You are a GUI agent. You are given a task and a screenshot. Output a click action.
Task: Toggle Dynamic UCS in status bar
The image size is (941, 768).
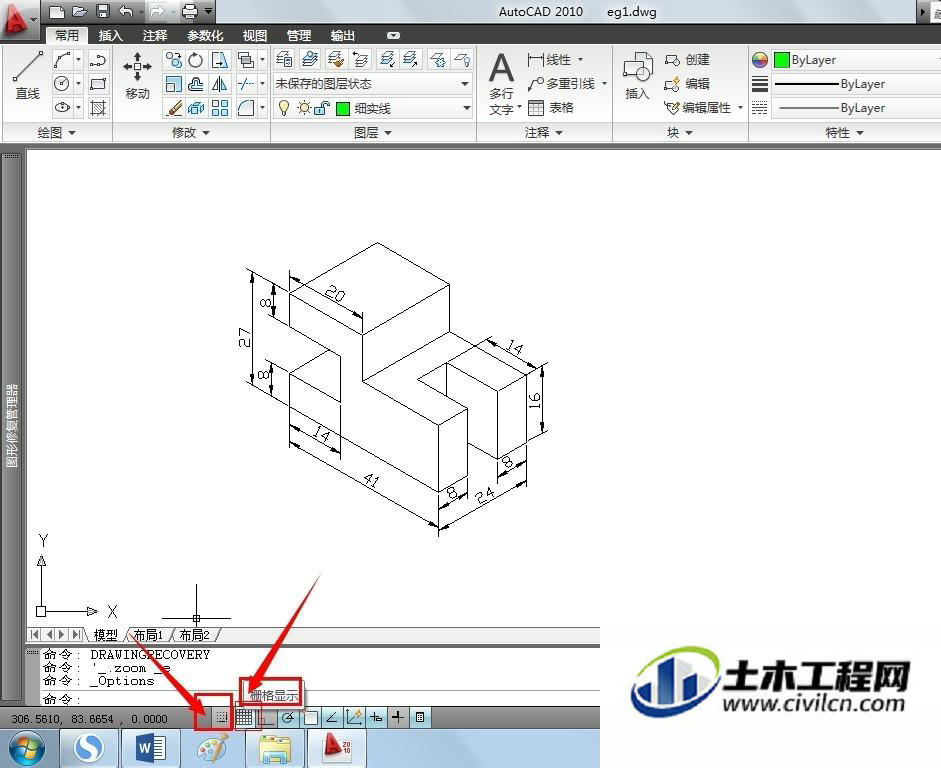coord(354,717)
